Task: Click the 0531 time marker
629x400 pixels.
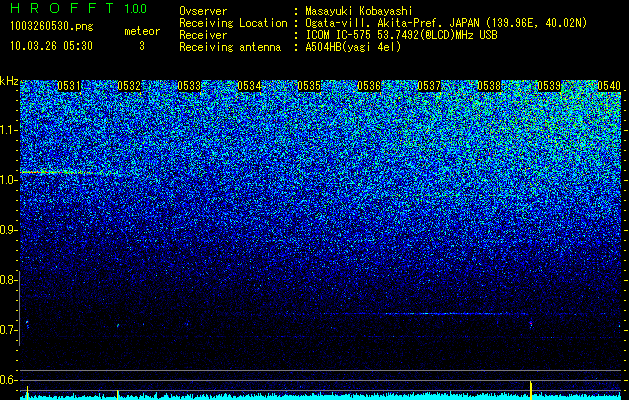Action: pyautogui.click(x=69, y=86)
